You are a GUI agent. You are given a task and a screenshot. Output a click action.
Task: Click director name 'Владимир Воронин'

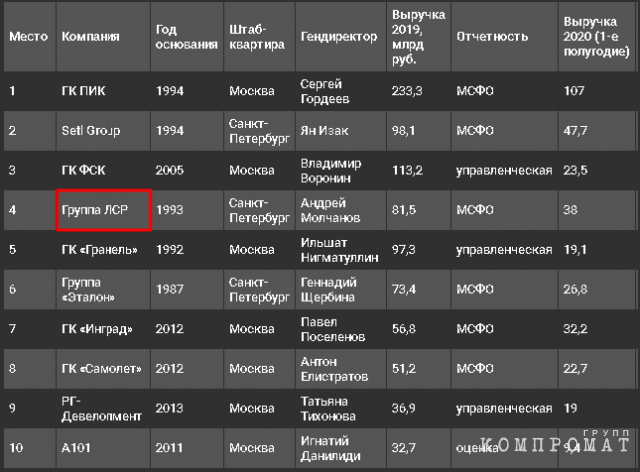coord(331,171)
